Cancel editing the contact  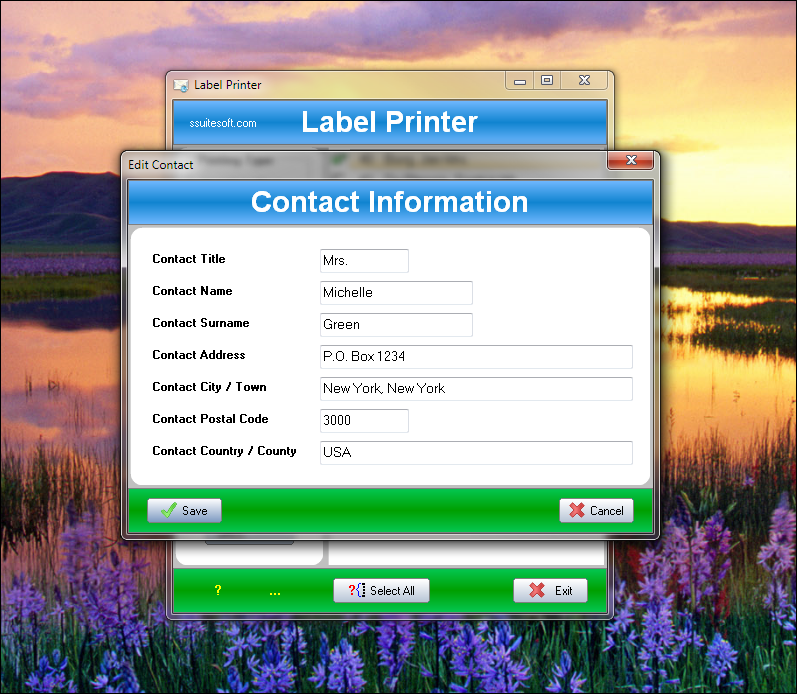pos(596,511)
